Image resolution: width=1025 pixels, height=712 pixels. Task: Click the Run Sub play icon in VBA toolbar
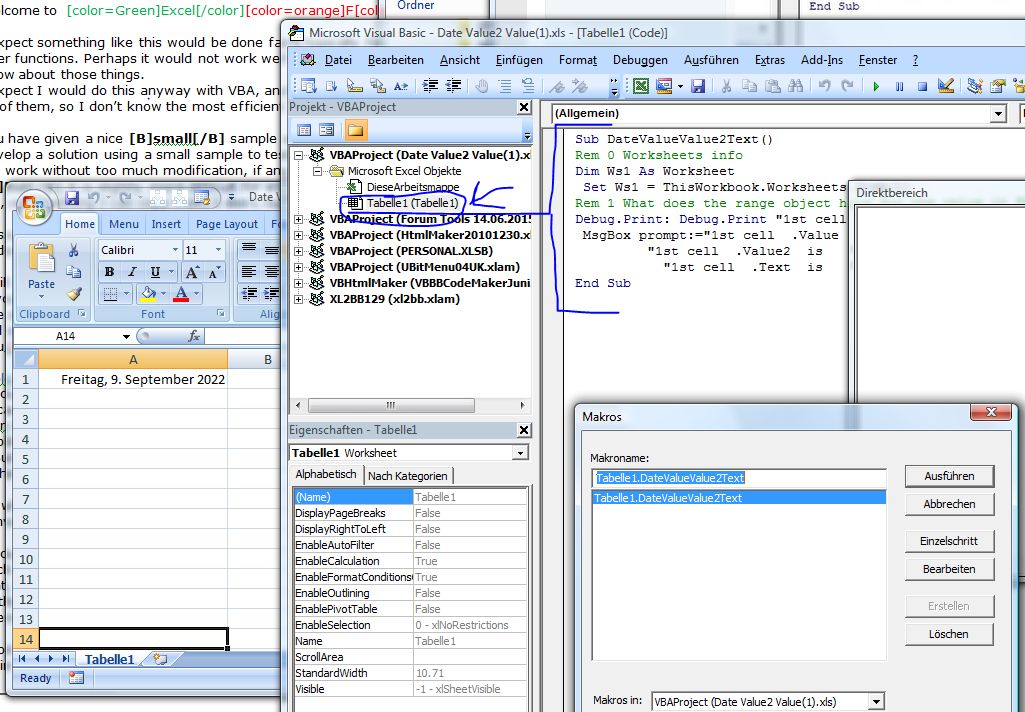876,87
